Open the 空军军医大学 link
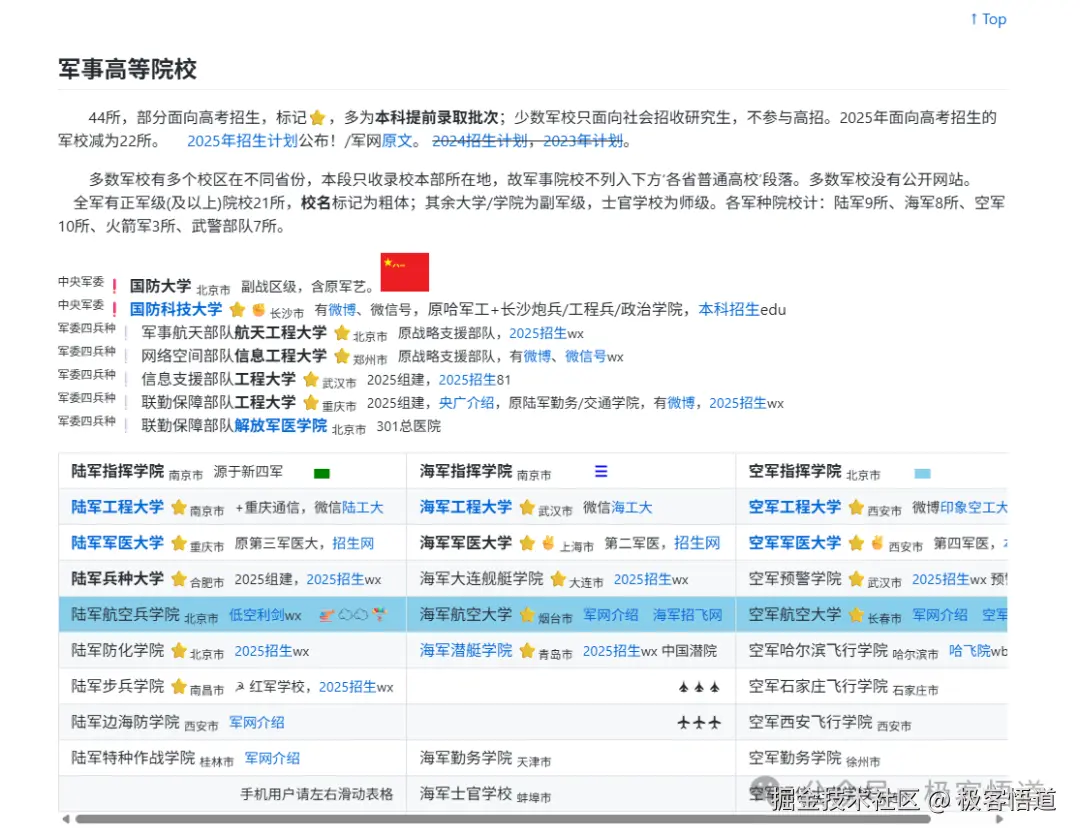The image size is (1080, 837). point(795,543)
